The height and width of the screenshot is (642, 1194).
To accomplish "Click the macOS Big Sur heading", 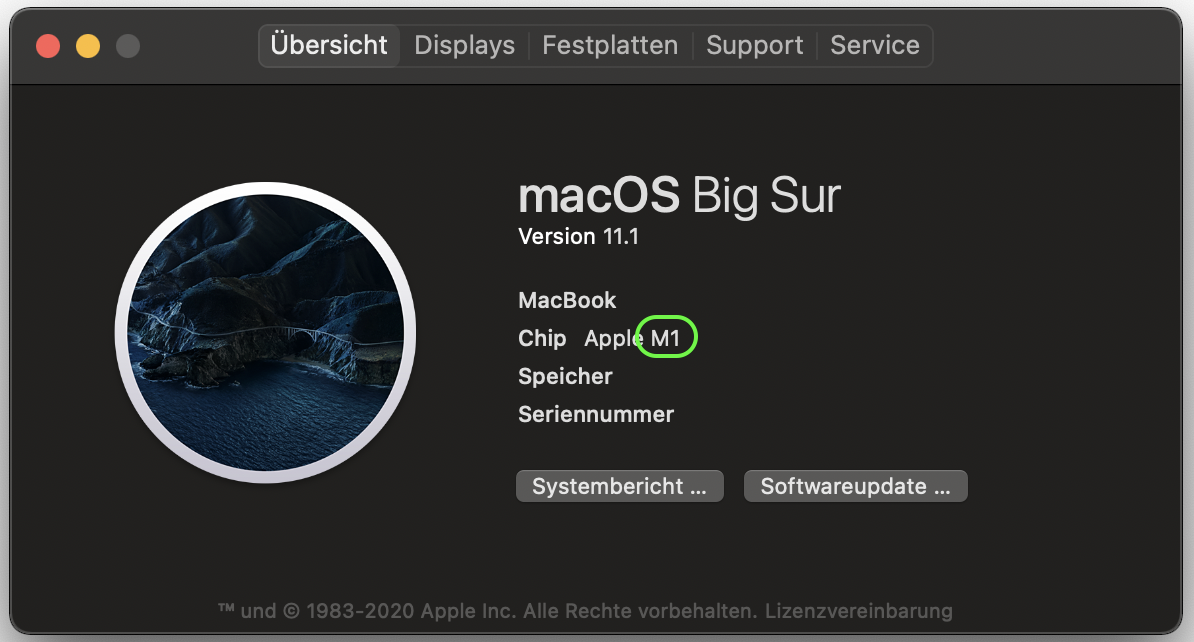I will point(679,196).
